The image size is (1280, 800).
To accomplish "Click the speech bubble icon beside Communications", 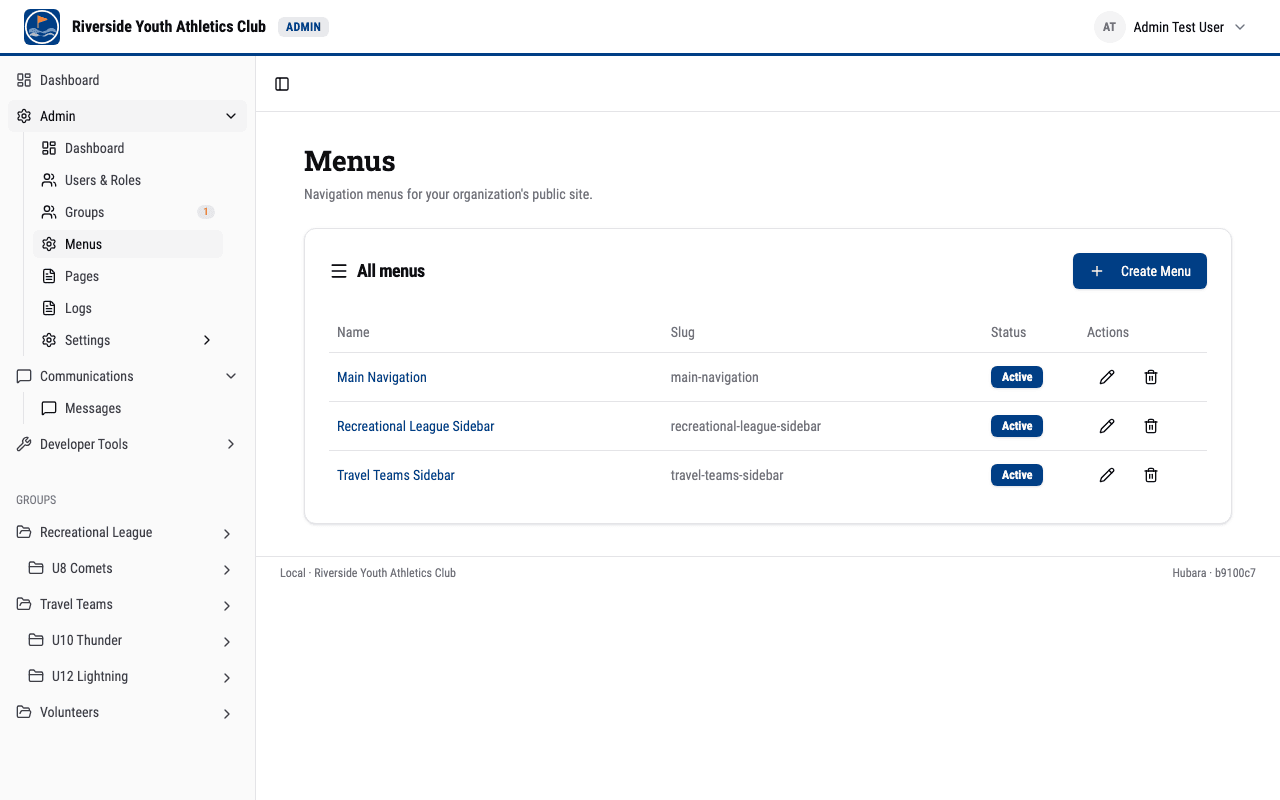I will click(x=24, y=376).
